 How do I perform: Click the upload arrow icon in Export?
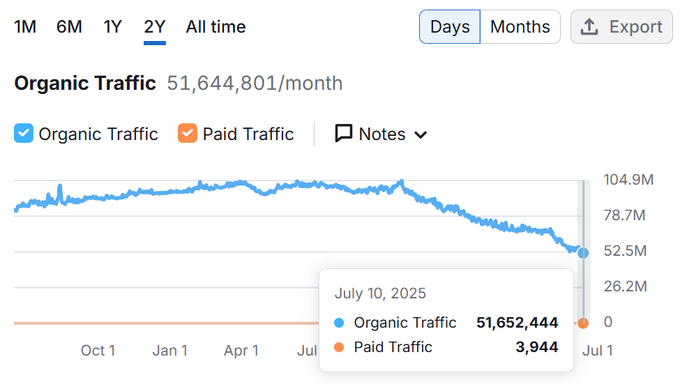point(589,27)
